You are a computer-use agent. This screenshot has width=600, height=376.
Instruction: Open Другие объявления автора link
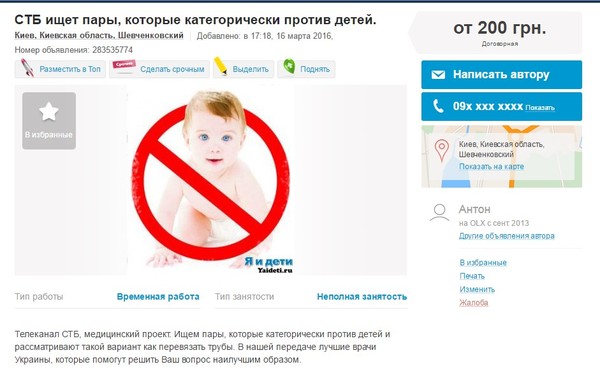click(x=507, y=236)
